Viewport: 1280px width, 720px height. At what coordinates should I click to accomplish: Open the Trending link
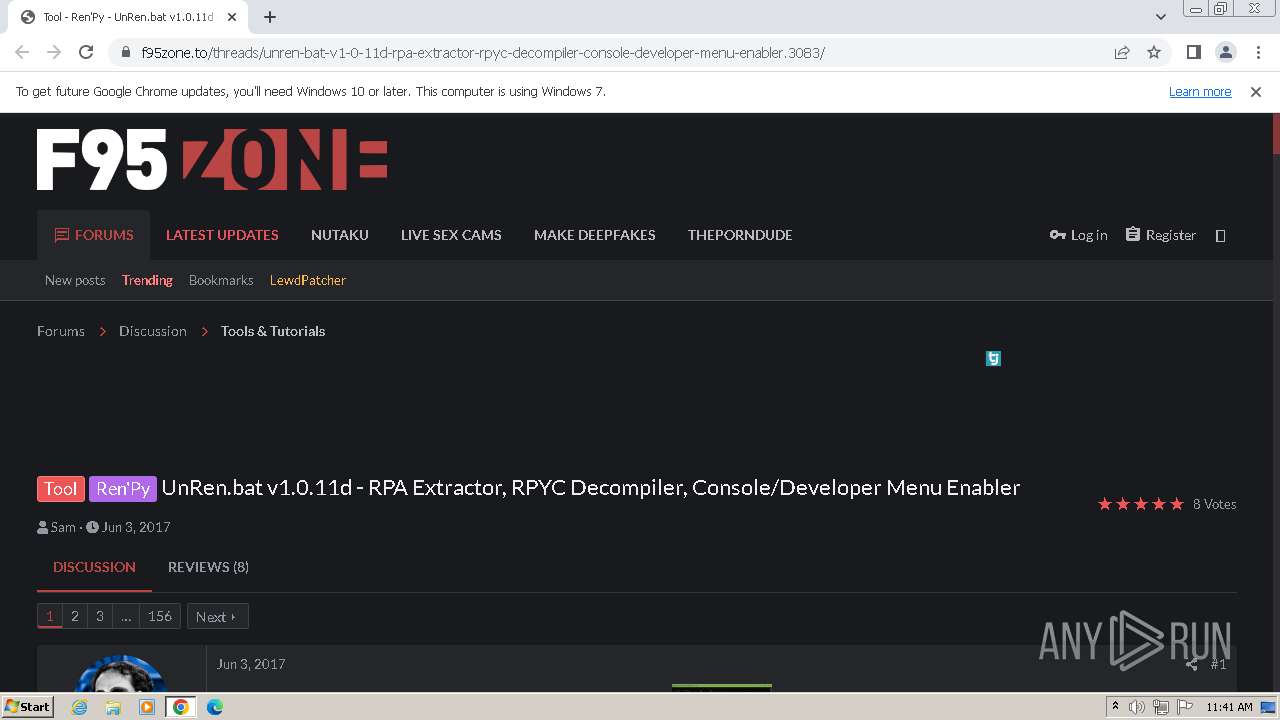pos(147,280)
